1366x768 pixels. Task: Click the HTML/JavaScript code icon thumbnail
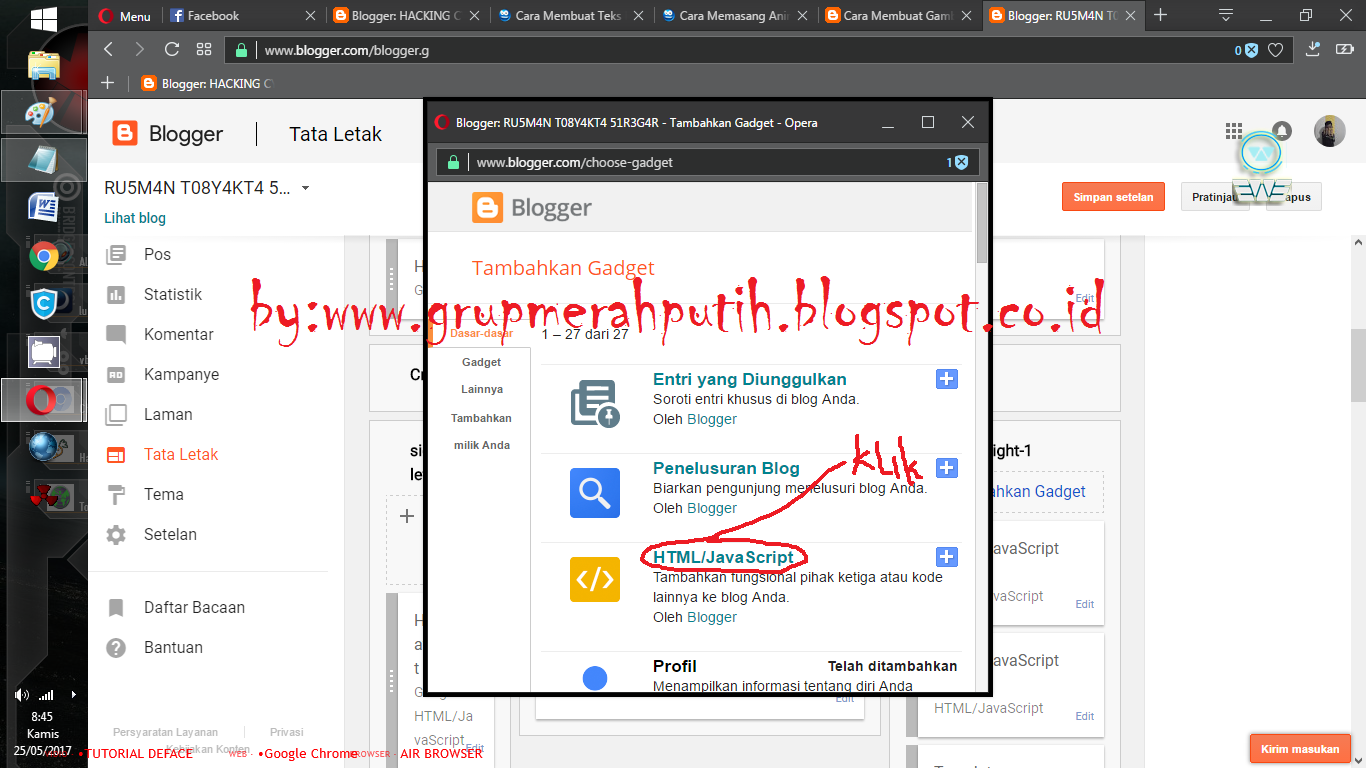point(595,578)
